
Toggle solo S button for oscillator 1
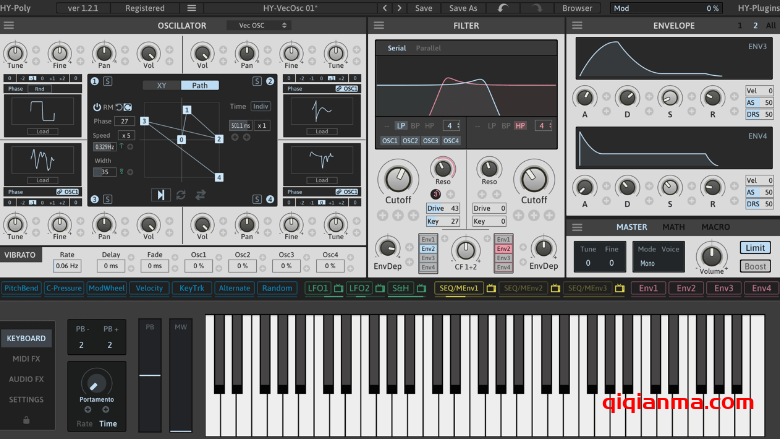pos(107,82)
